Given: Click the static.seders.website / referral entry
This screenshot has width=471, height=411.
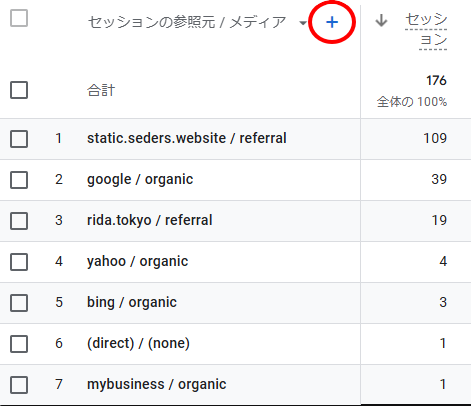Looking at the screenshot, I should [187, 138].
